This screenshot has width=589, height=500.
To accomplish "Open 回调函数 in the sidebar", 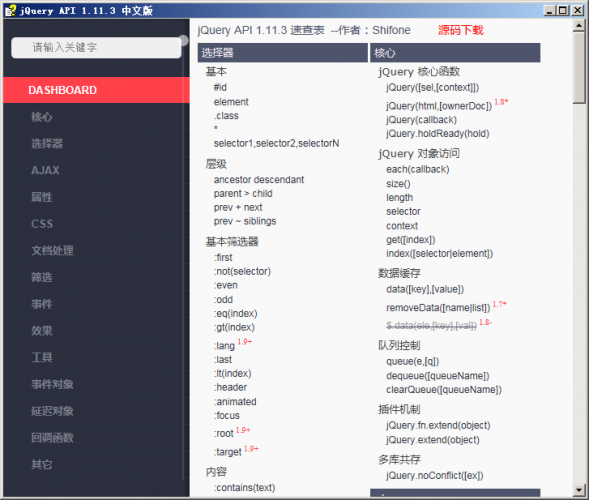I will click(x=52, y=438).
